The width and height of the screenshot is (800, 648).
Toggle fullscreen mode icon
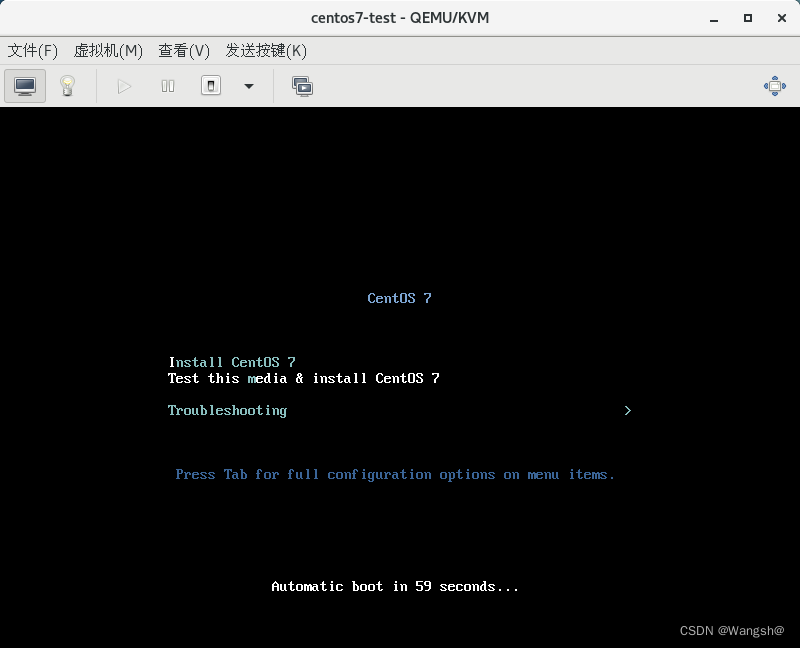774,86
